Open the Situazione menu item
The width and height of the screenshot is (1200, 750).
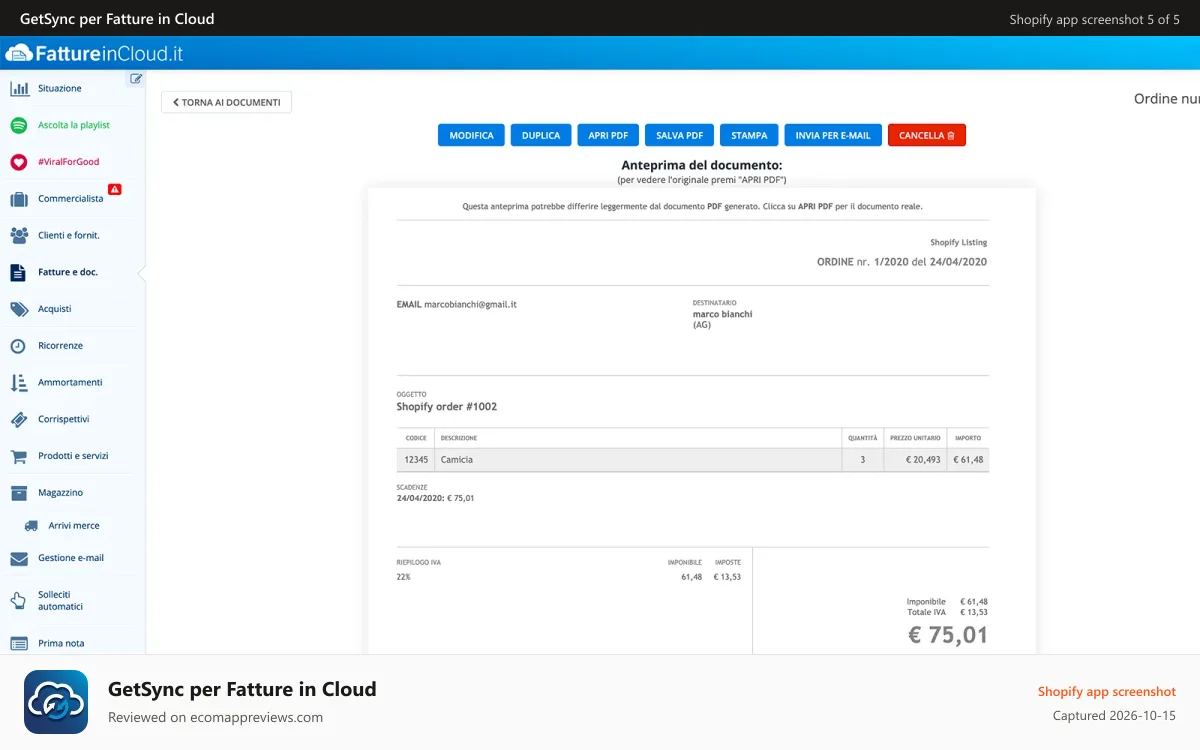click(x=60, y=89)
